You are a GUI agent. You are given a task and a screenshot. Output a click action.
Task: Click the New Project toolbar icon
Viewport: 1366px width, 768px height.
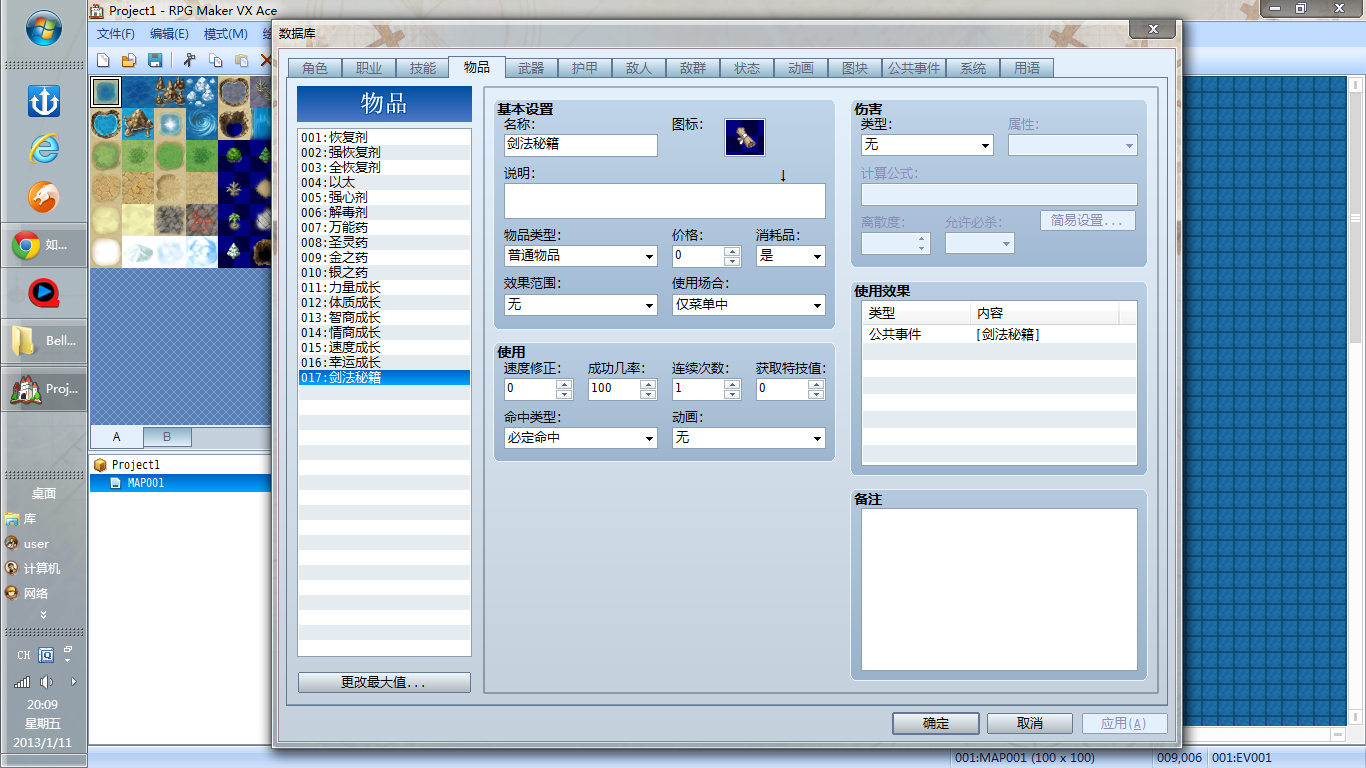coord(103,60)
